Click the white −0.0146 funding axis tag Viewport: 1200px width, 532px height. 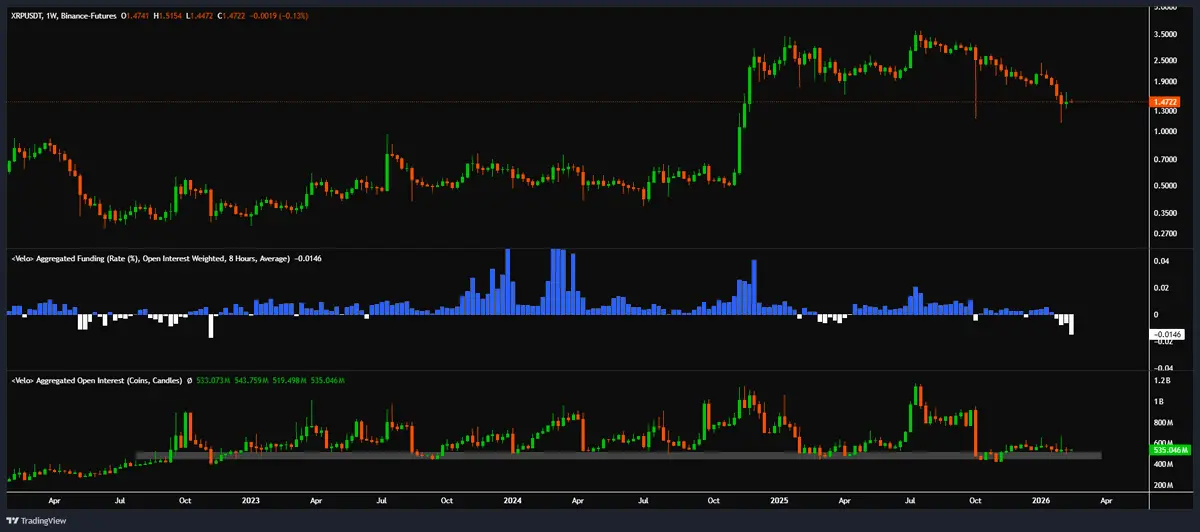1167,333
